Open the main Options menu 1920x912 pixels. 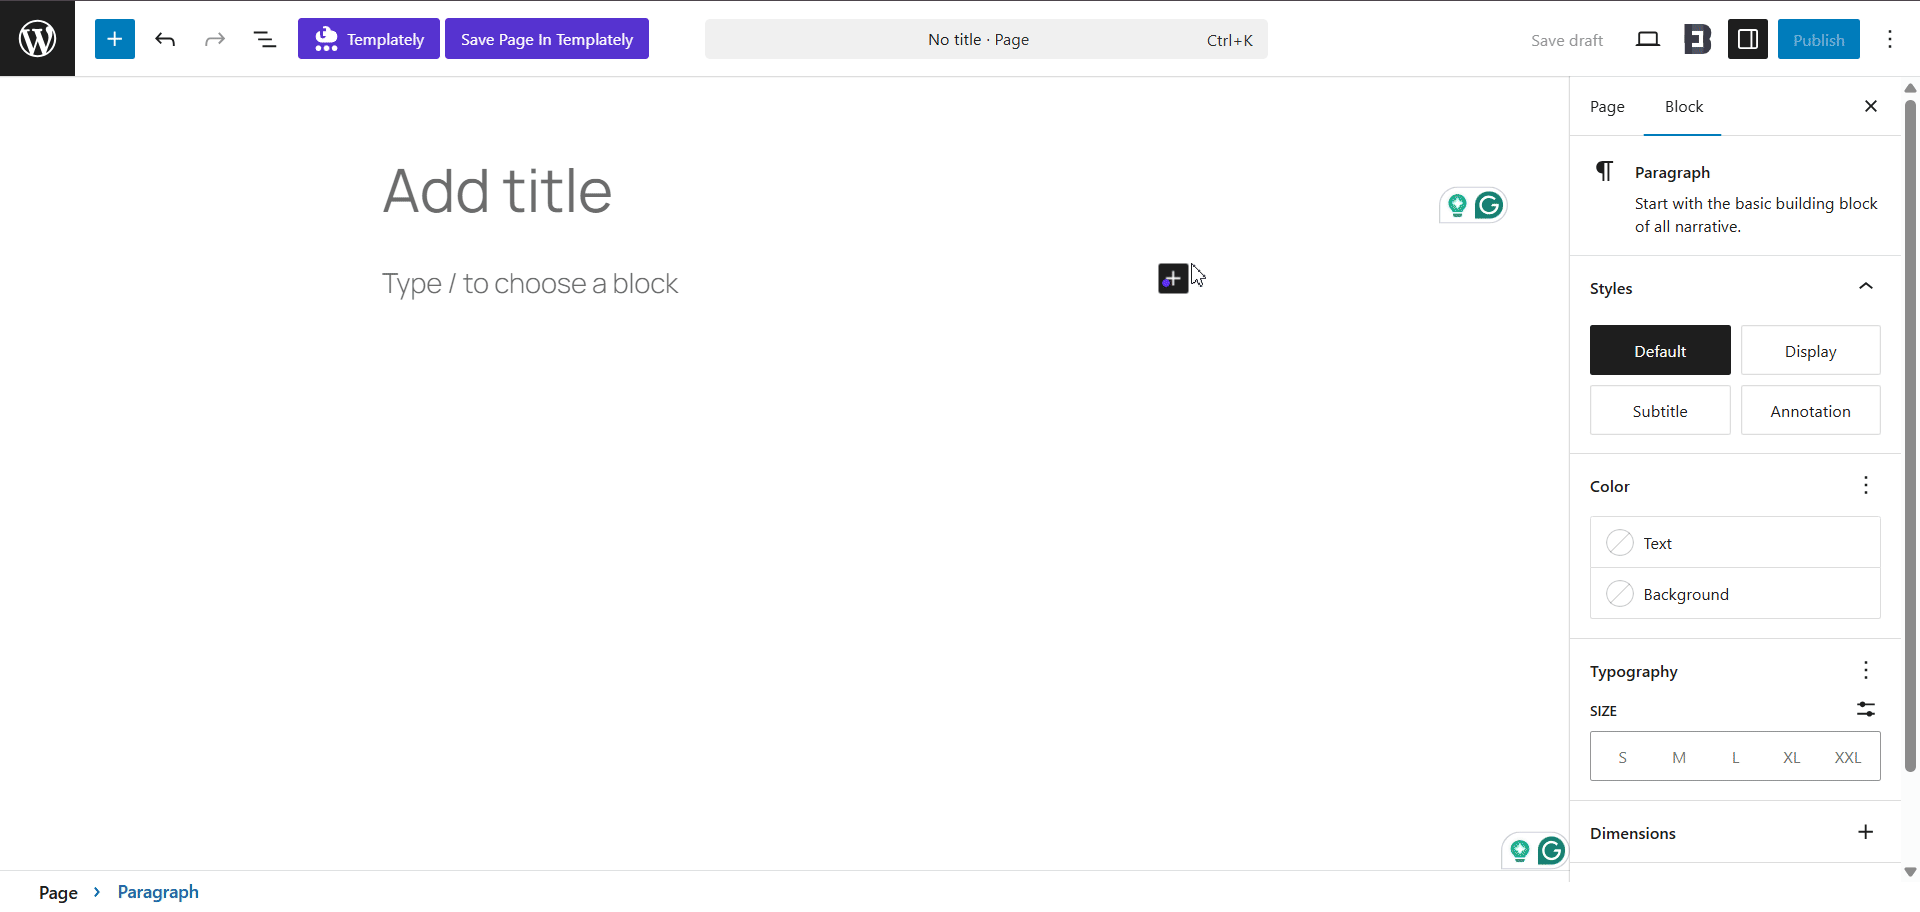pos(1889,39)
